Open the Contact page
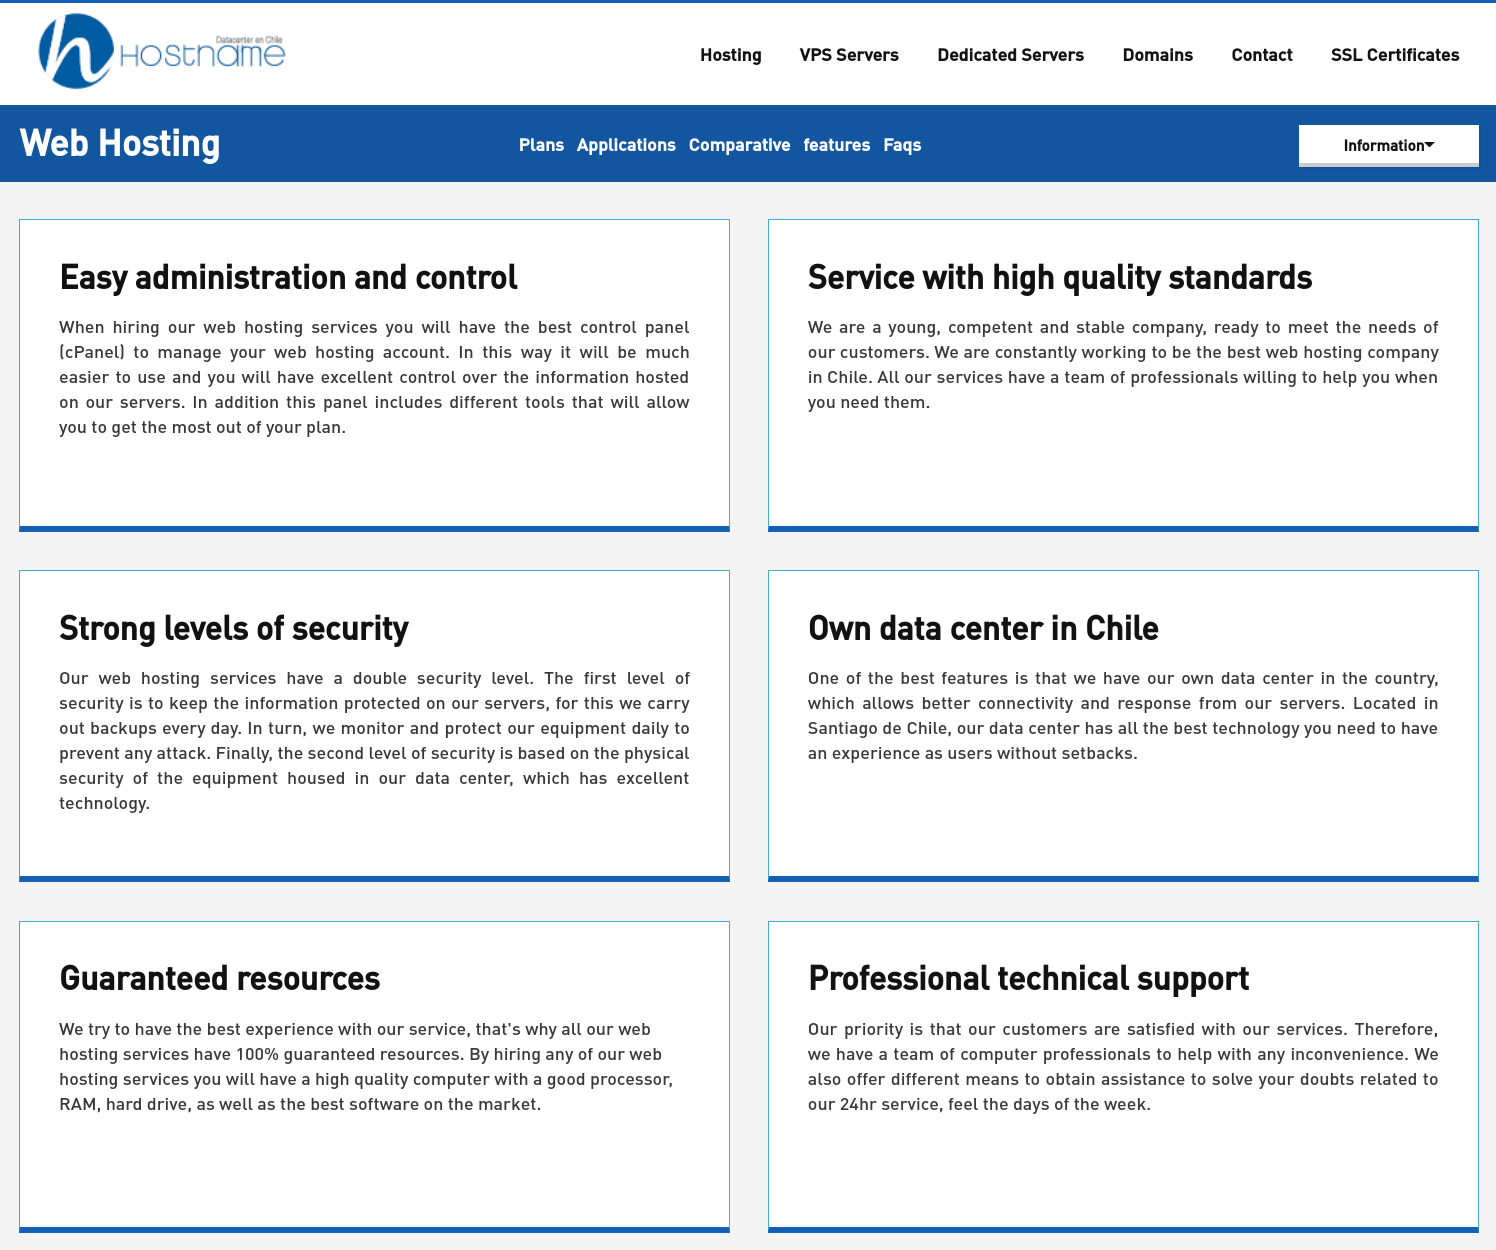Image resolution: width=1496 pixels, height=1250 pixels. point(1262,55)
